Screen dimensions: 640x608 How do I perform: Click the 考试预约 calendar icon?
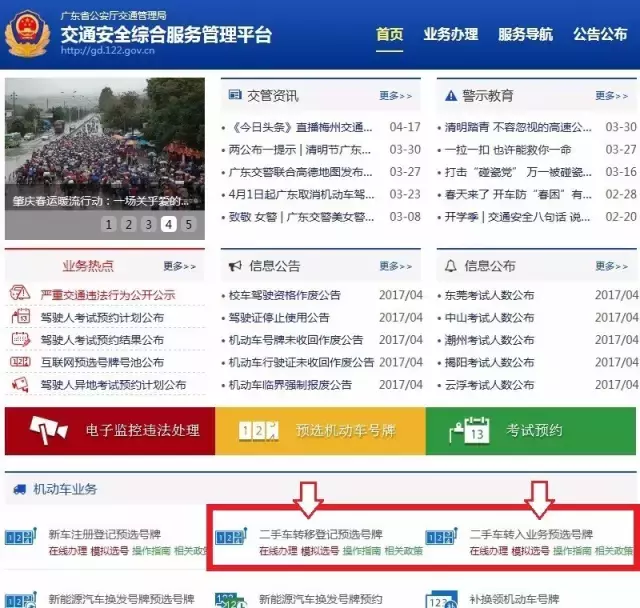(x=469, y=430)
